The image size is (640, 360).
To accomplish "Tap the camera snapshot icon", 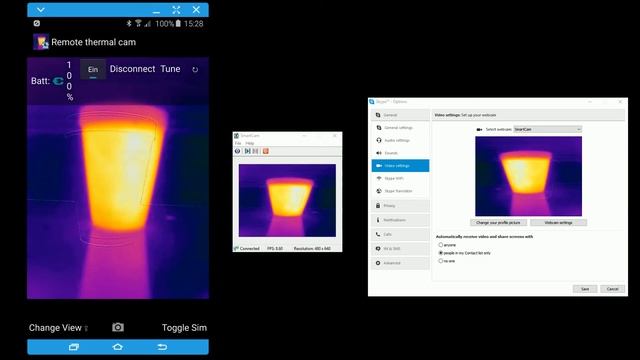I will [x=118, y=327].
